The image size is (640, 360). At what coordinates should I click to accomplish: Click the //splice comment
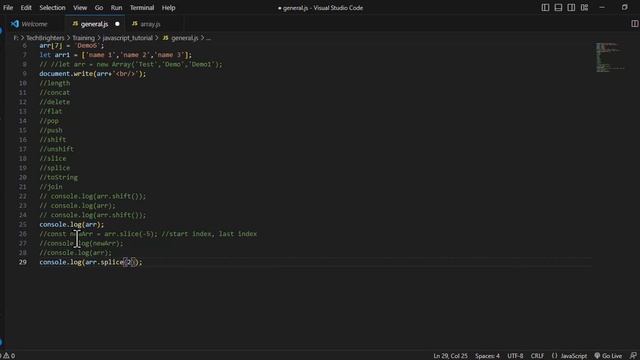click(x=55, y=168)
